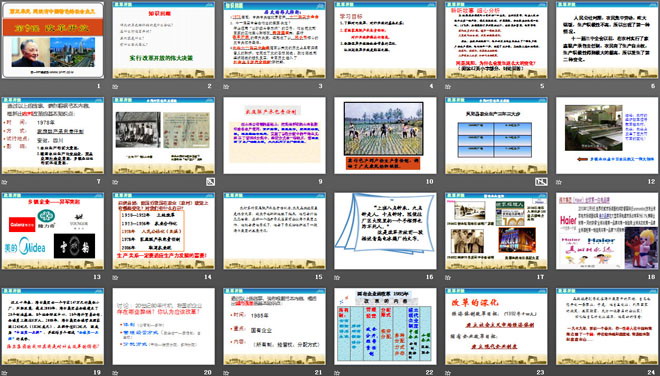Image resolution: width=660 pixels, height=376 pixels.
Task: Click the animation star under slide 14
Action: pyautogui.click(x=115, y=277)
